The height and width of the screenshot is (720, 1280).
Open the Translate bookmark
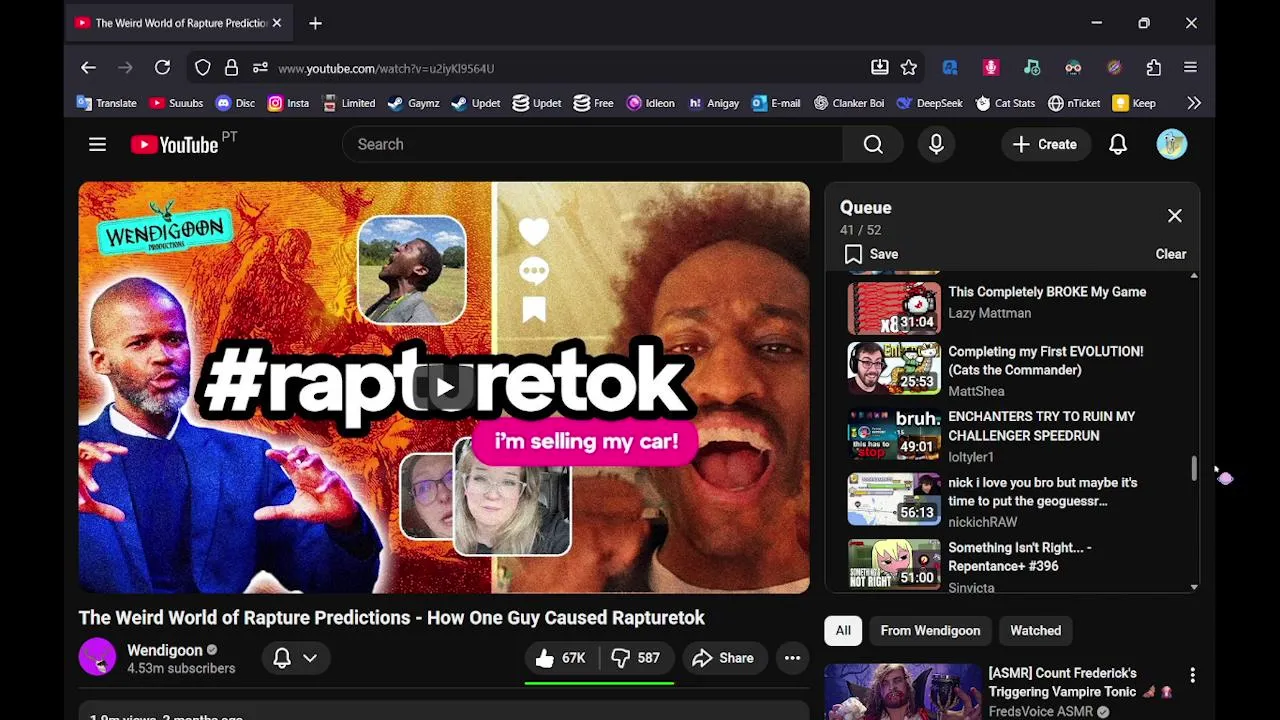[x=106, y=103]
